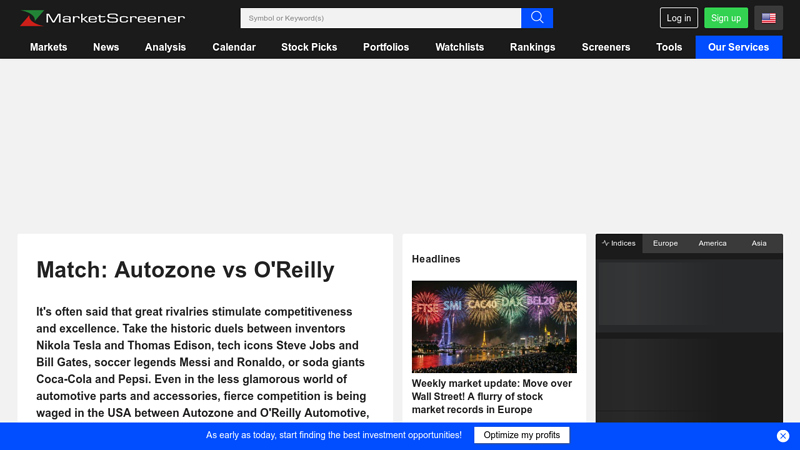This screenshot has height=450, width=800.
Task: Open the Markets menu
Action: point(48,47)
